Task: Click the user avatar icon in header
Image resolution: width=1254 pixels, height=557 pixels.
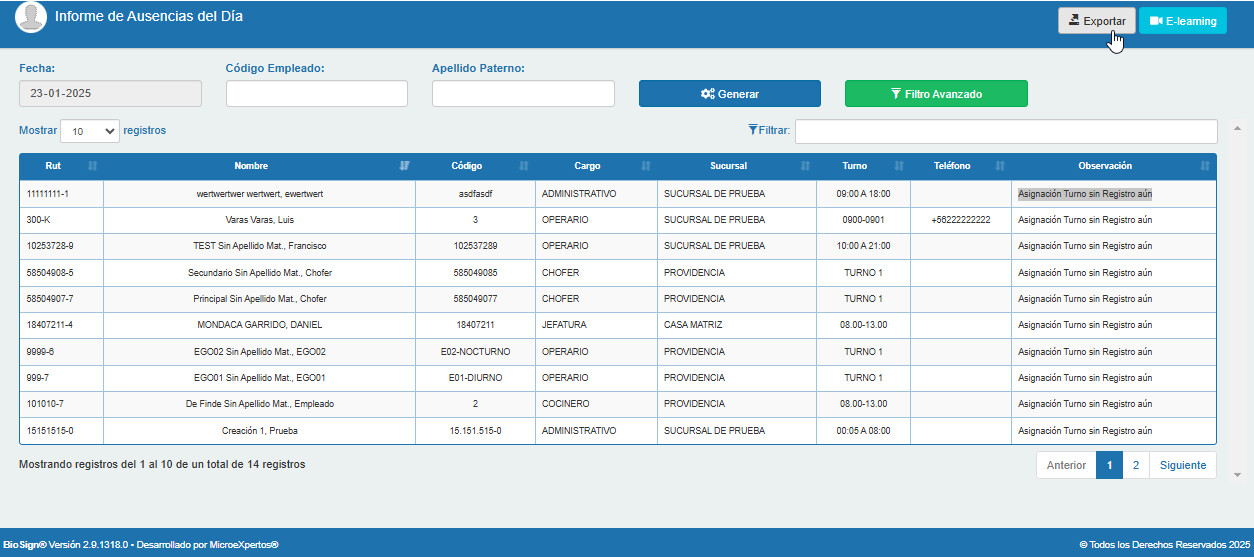Action: 31,18
